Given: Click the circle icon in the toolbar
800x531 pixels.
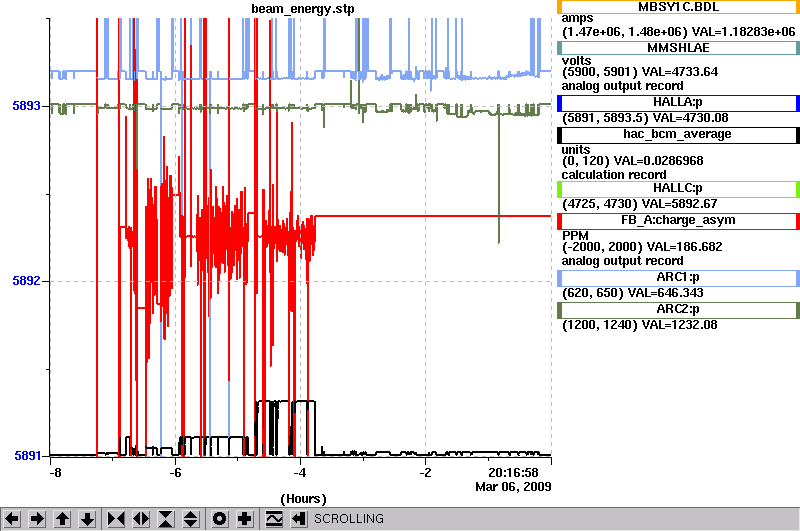Looking at the screenshot, I should point(219,519).
